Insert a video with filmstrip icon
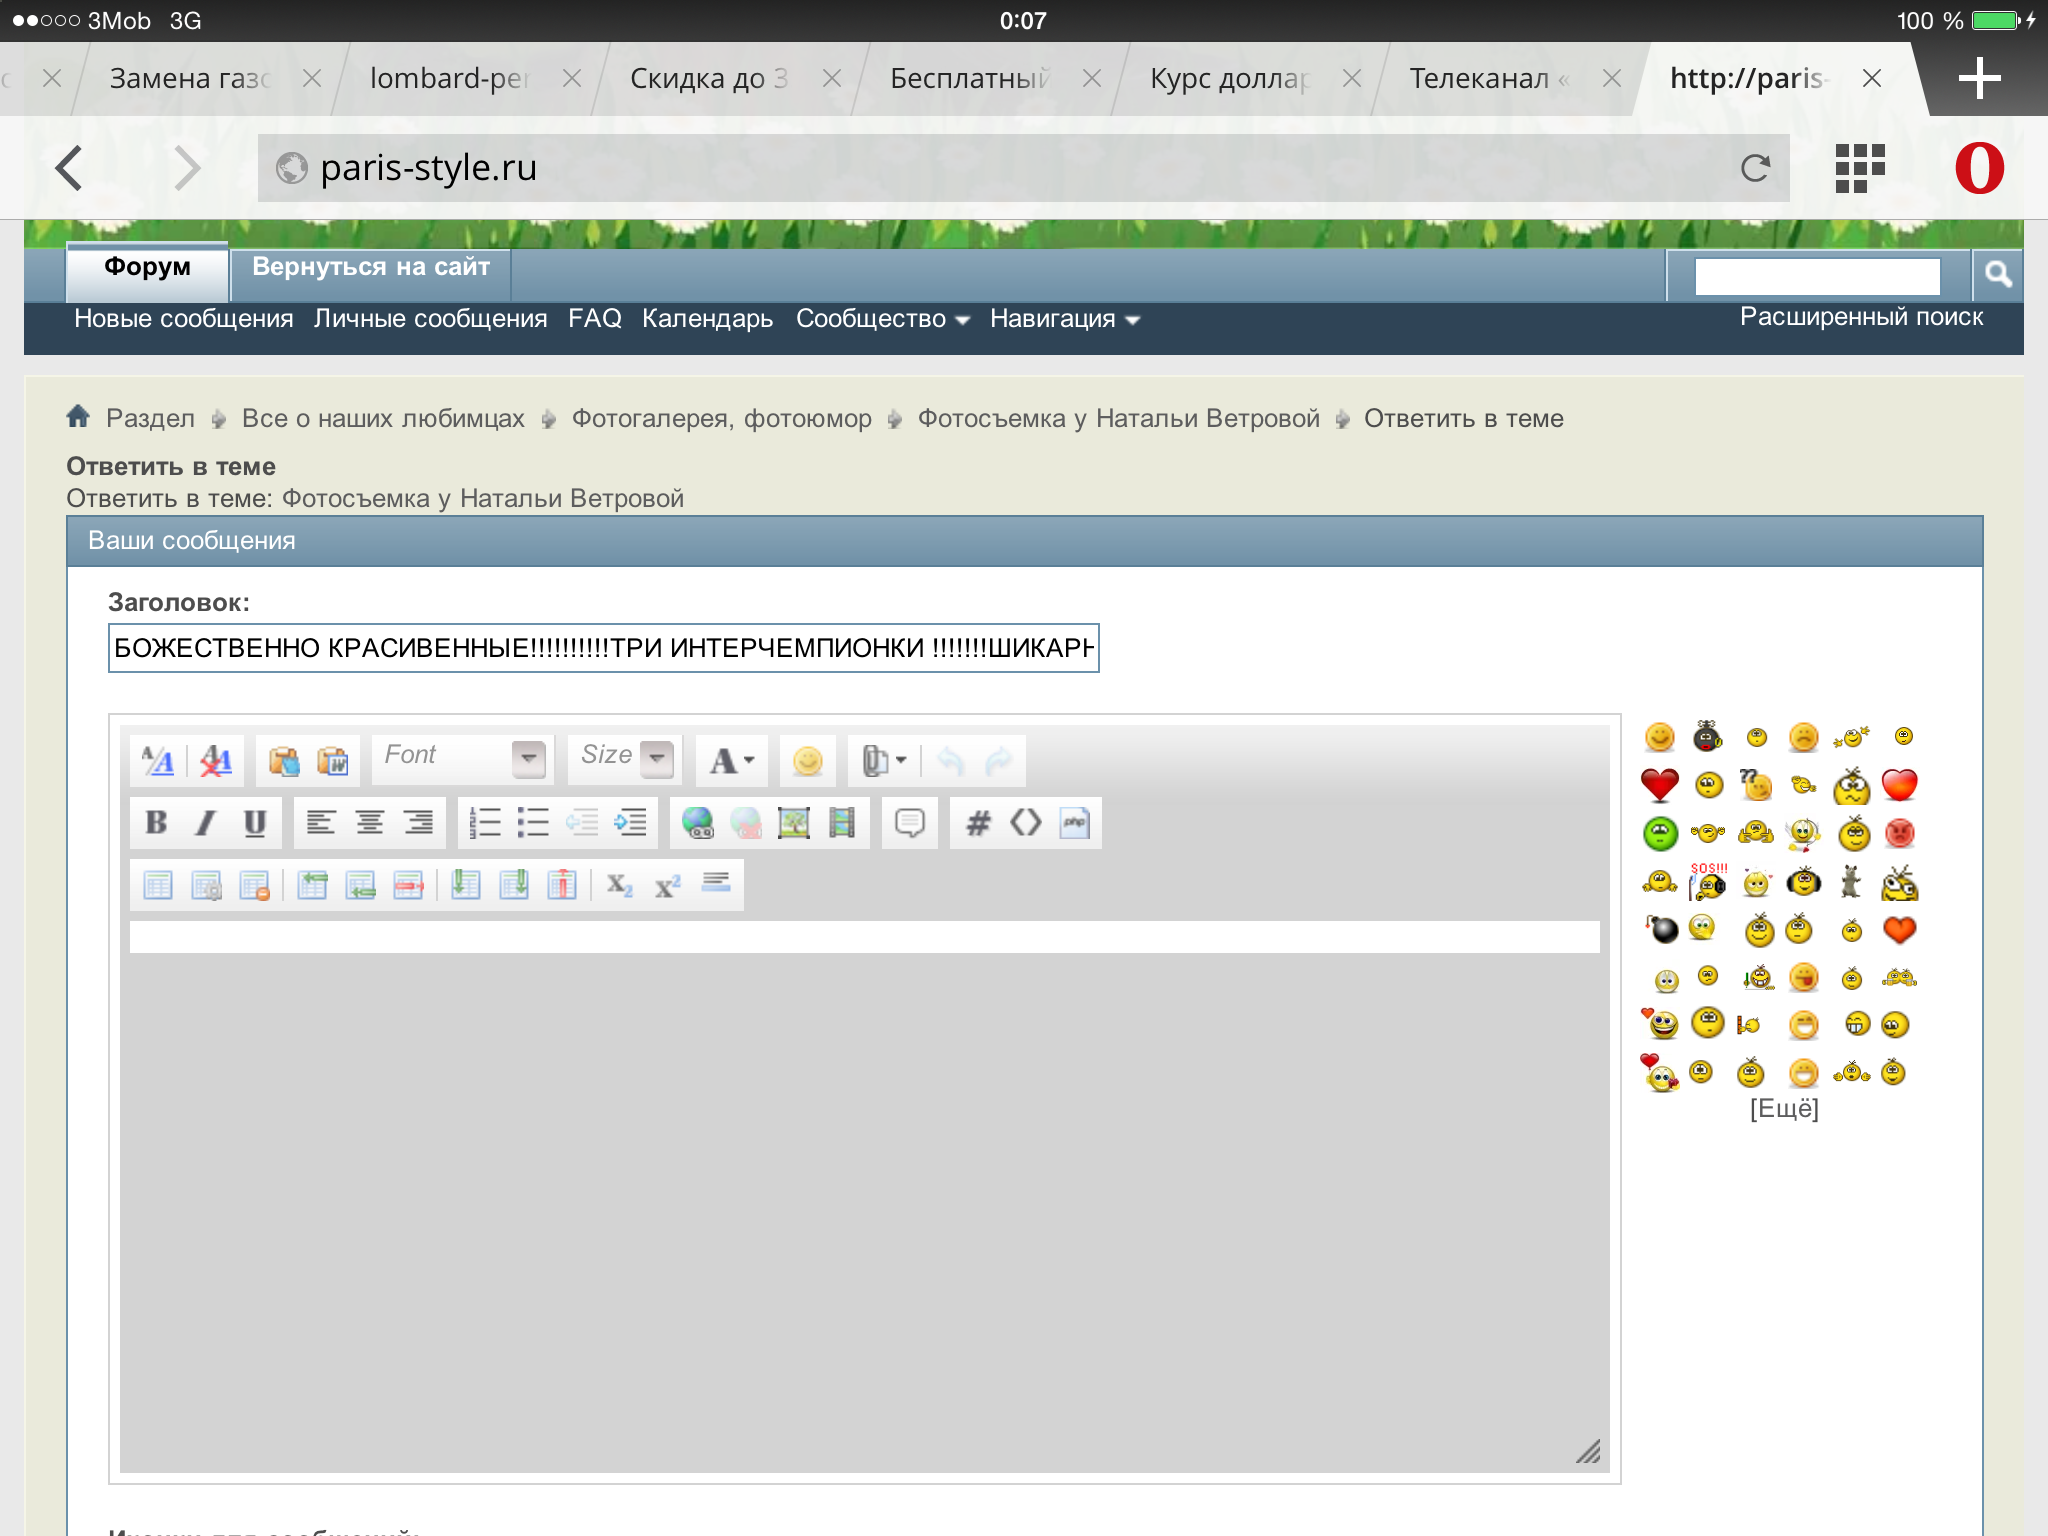 [x=842, y=823]
